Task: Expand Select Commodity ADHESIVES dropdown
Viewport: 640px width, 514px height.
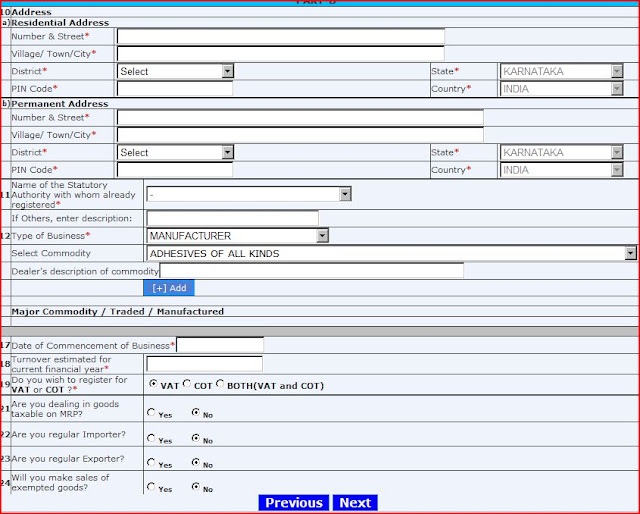Action: (x=391, y=254)
